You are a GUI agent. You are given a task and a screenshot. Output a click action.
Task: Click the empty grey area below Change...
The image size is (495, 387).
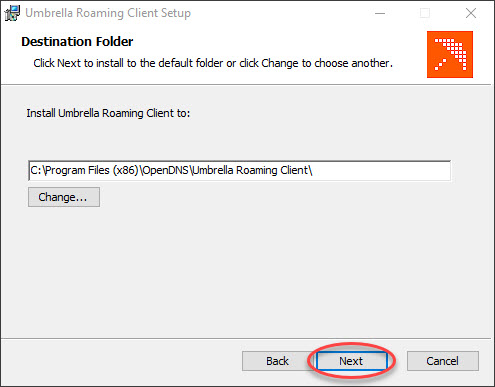[x=247, y=270]
